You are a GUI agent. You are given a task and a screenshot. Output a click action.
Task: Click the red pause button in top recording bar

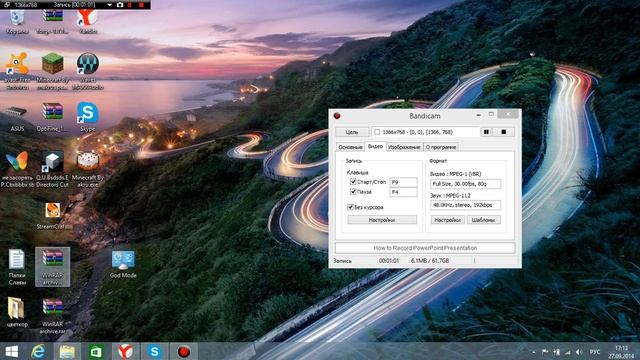[x=130, y=5]
